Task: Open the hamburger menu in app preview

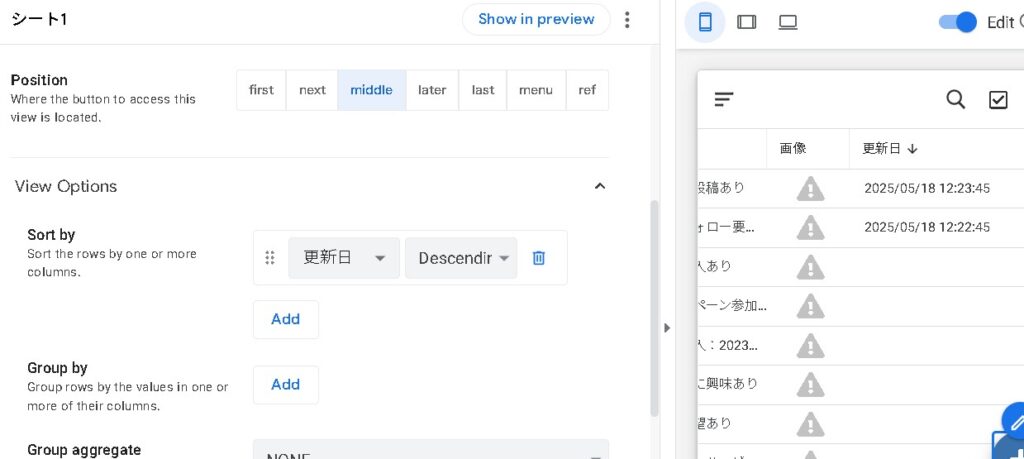Action: (x=724, y=99)
